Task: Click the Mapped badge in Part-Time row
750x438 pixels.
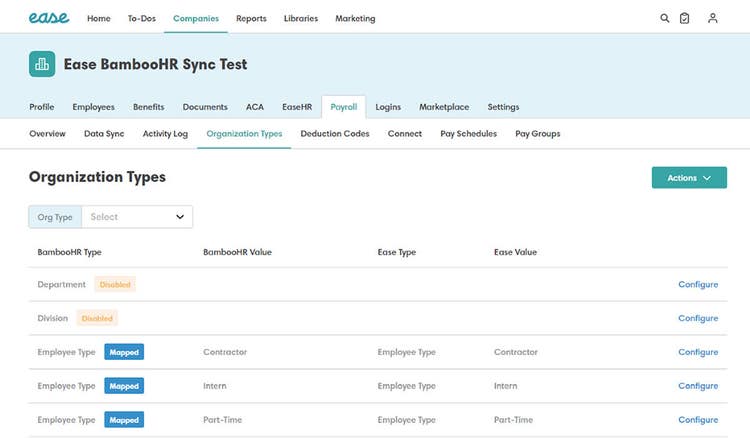Action: 124,420
